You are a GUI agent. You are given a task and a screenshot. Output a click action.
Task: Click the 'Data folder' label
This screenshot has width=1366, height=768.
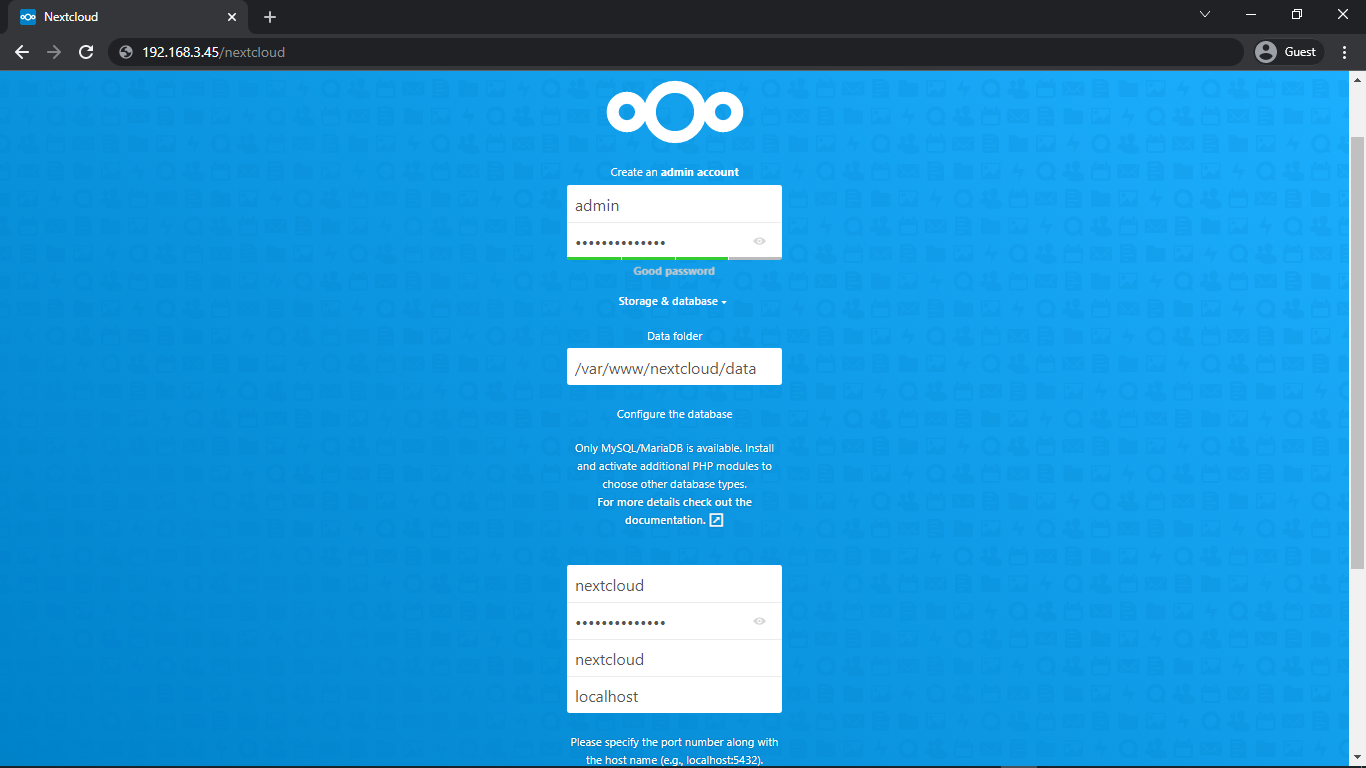click(674, 336)
